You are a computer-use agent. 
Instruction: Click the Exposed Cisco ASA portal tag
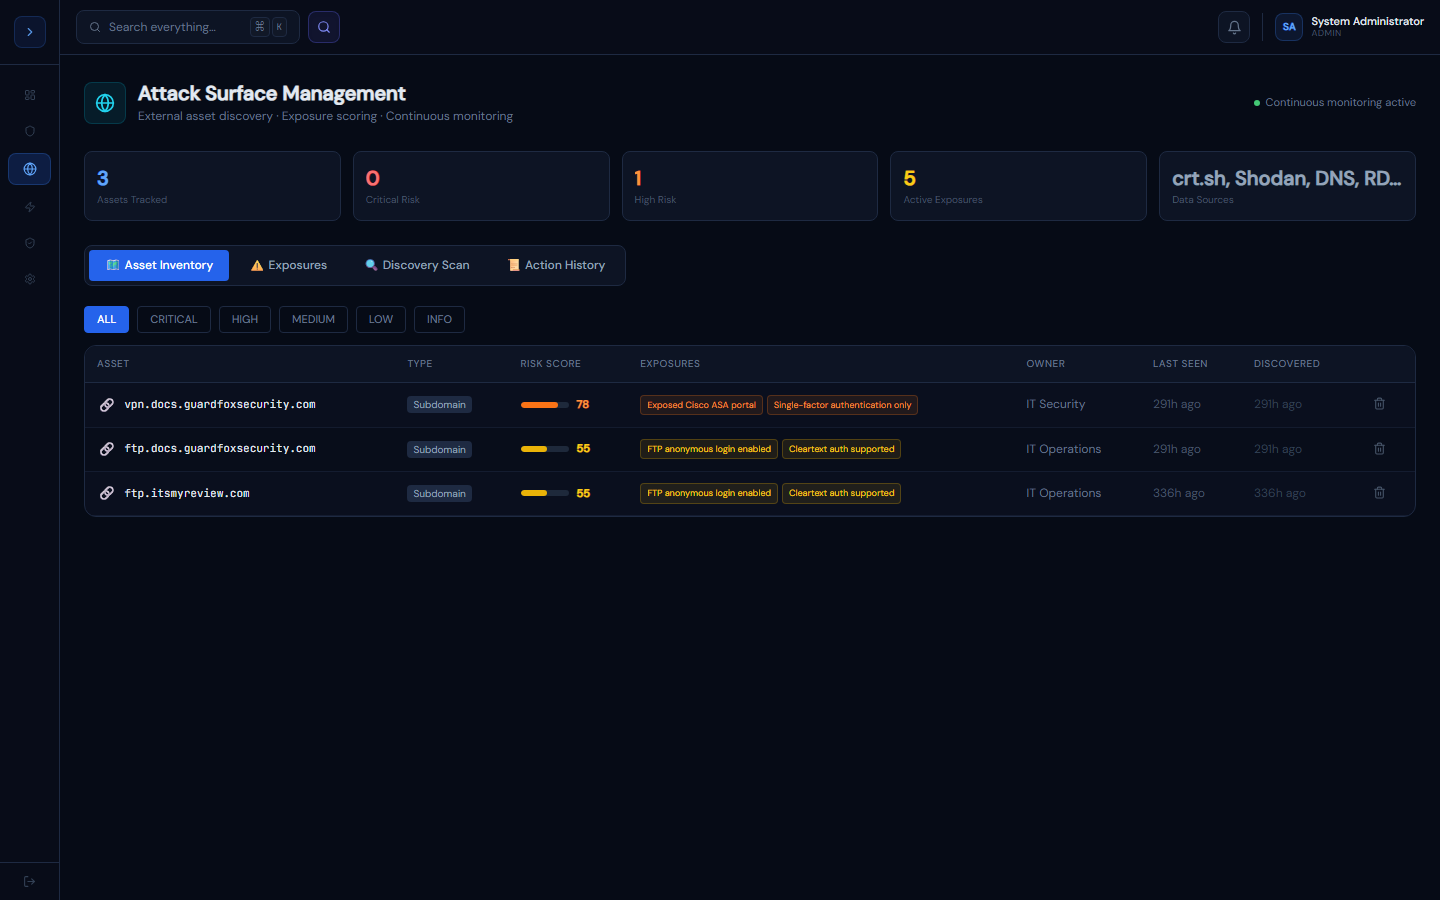[701, 405]
